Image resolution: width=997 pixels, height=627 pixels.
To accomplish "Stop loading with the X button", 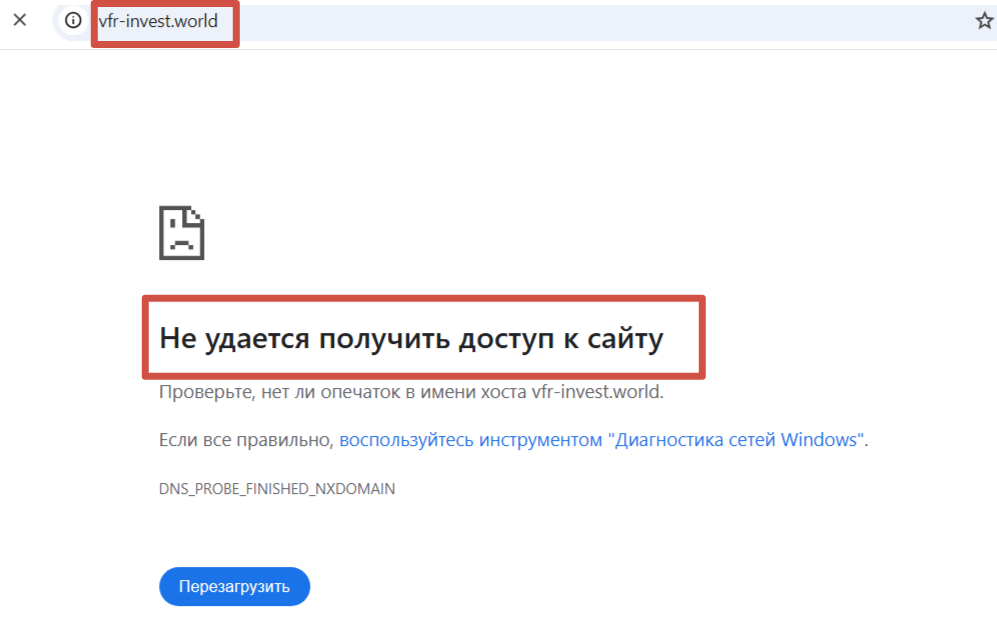I will (x=20, y=20).
